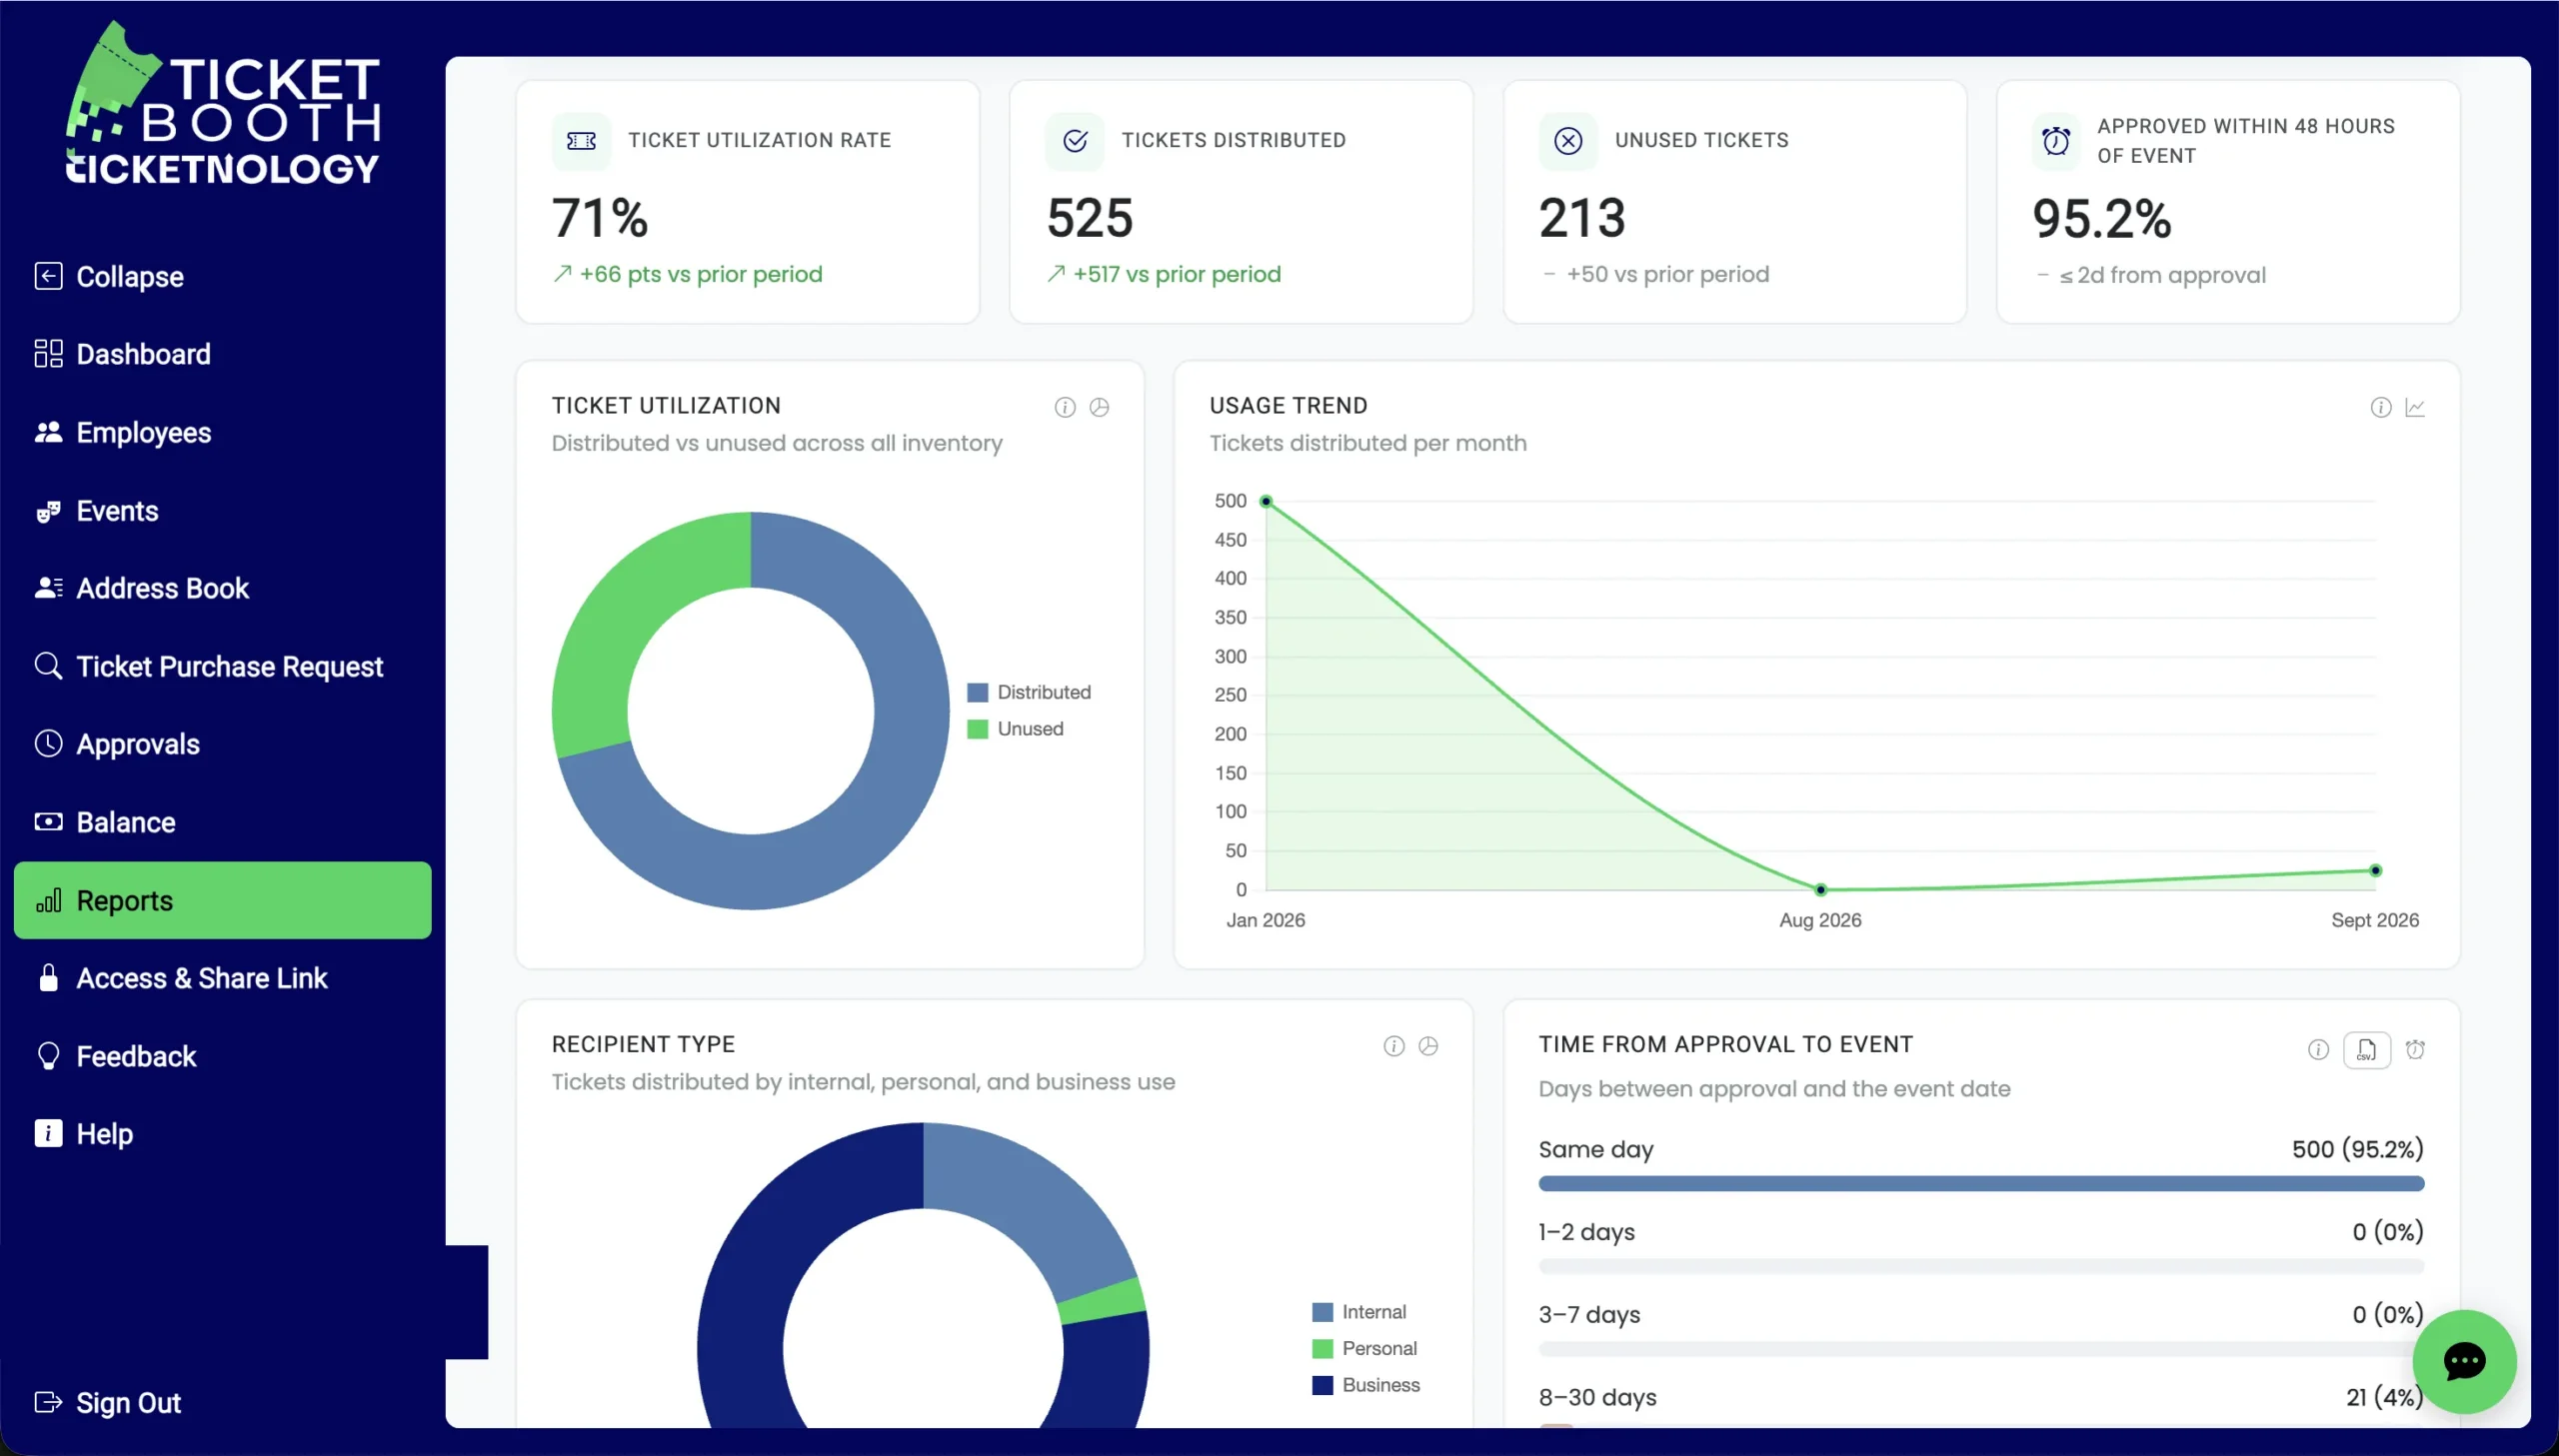
Task: Click the Usage Trend info icon
Action: pyautogui.click(x=2381, y=407)
